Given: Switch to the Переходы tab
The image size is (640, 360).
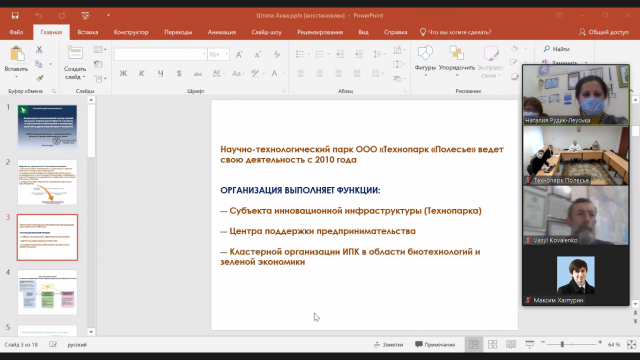Looking at the screenshot, I should pyautogui.click(x=178, y=32).
